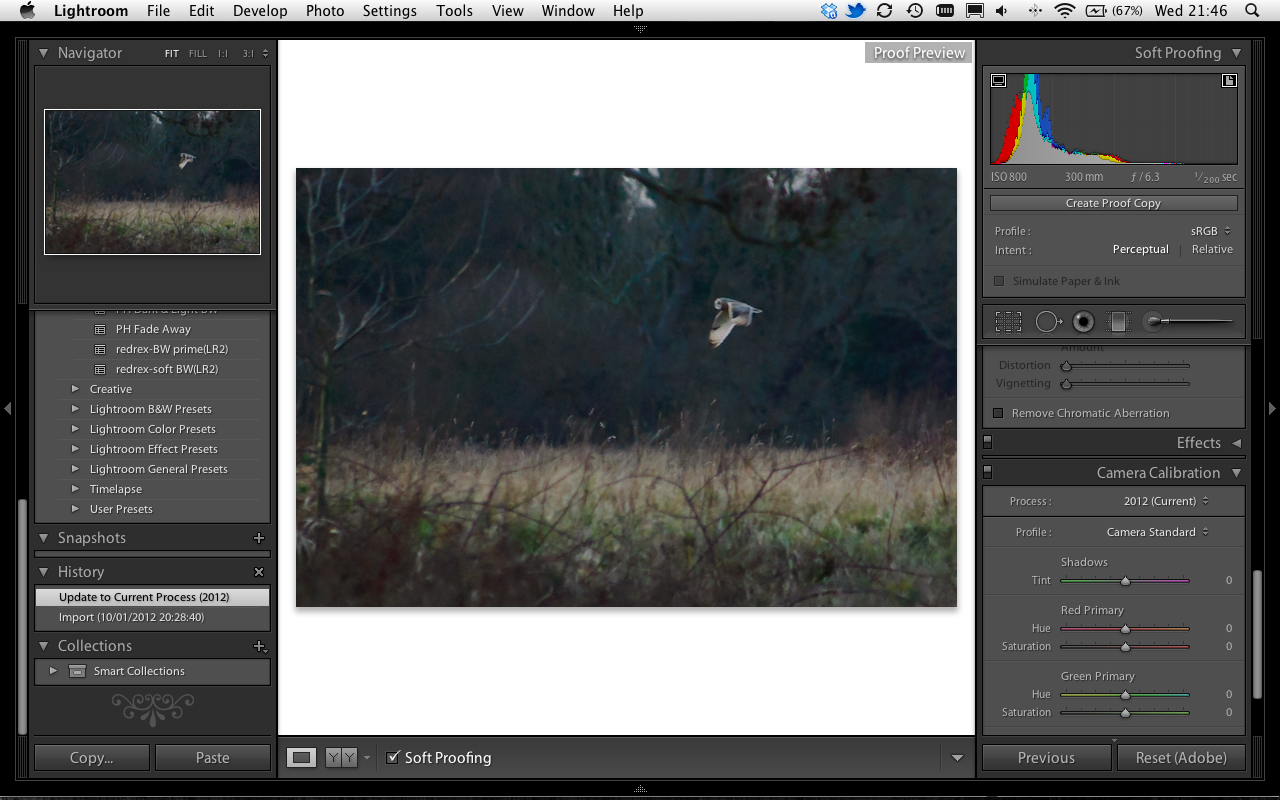Toggle the Effects panel on/off switch
The height and width of the screenshot is (800, 1280).
(x=988, y=441)
